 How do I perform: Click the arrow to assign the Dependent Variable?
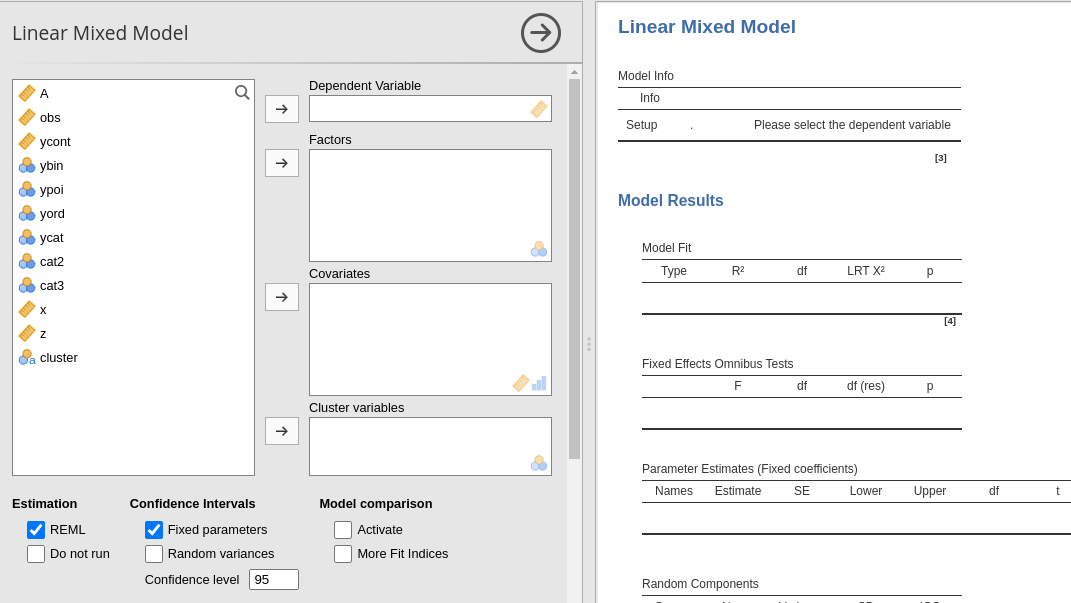281,109
